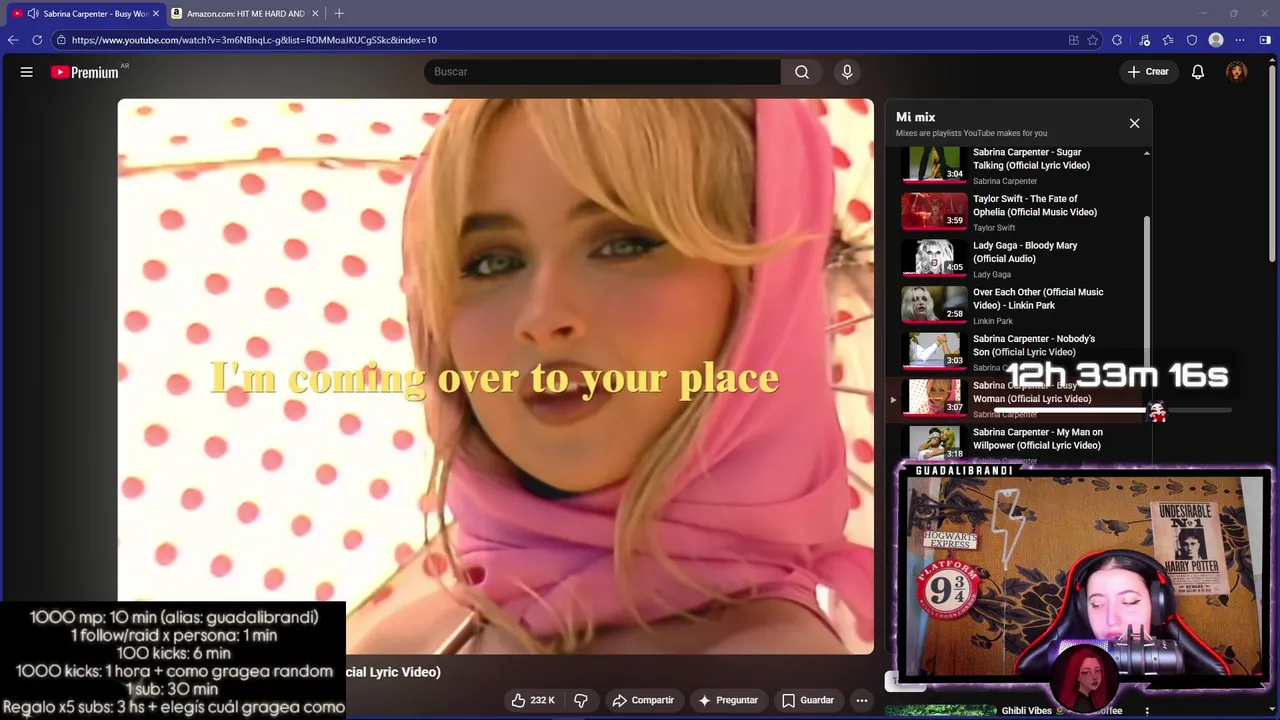Play My Man on Willpower thumbnail
The width and height of the screenshot is (1280, 720).
tap(934, 444)
